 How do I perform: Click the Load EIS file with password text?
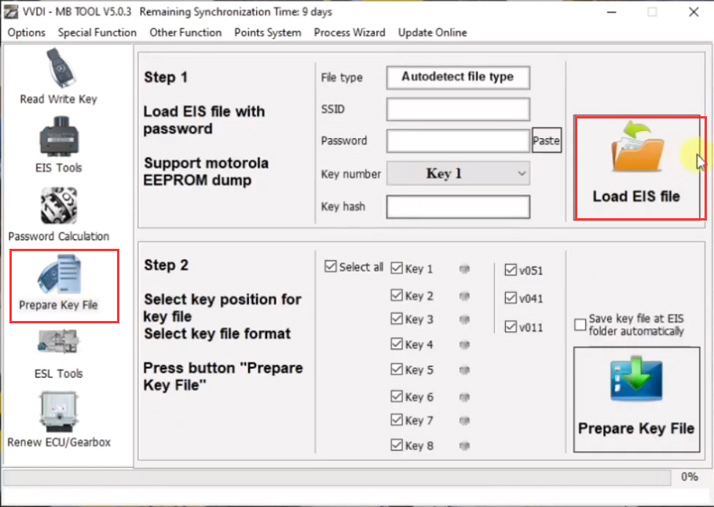(x=204, y=120)
